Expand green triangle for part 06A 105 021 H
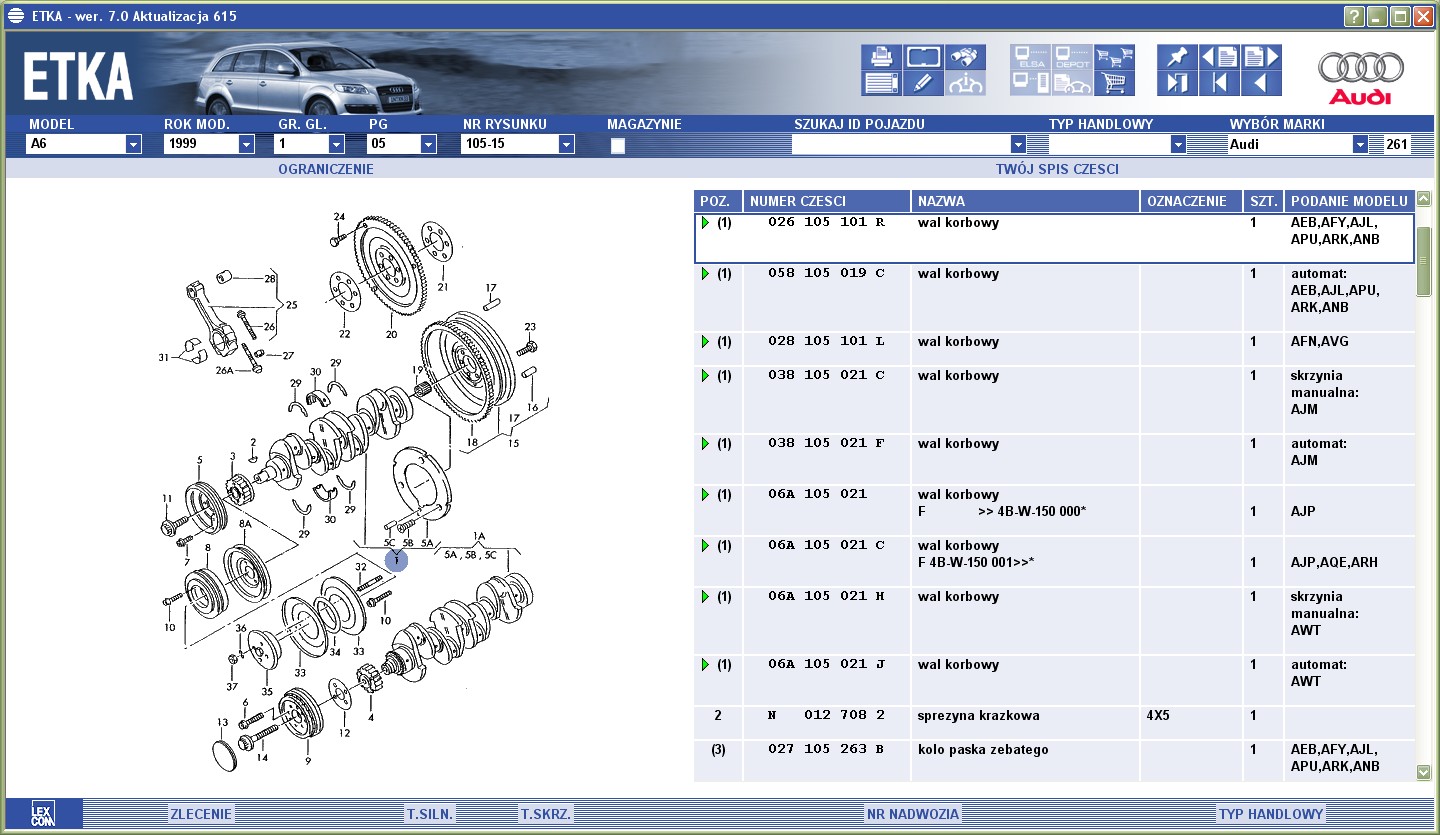Screen dimensions: 1440x835 (x=705, y=596)
